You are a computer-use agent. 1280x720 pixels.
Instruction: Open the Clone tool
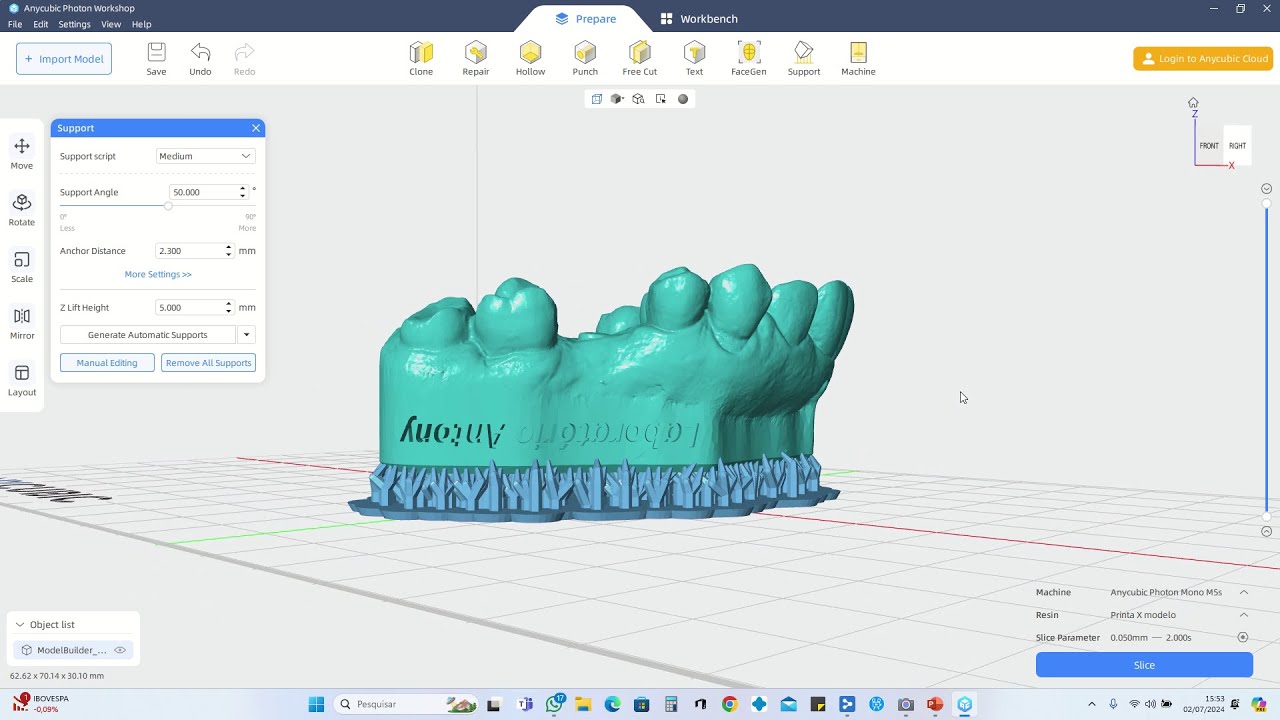click(421, 58)
